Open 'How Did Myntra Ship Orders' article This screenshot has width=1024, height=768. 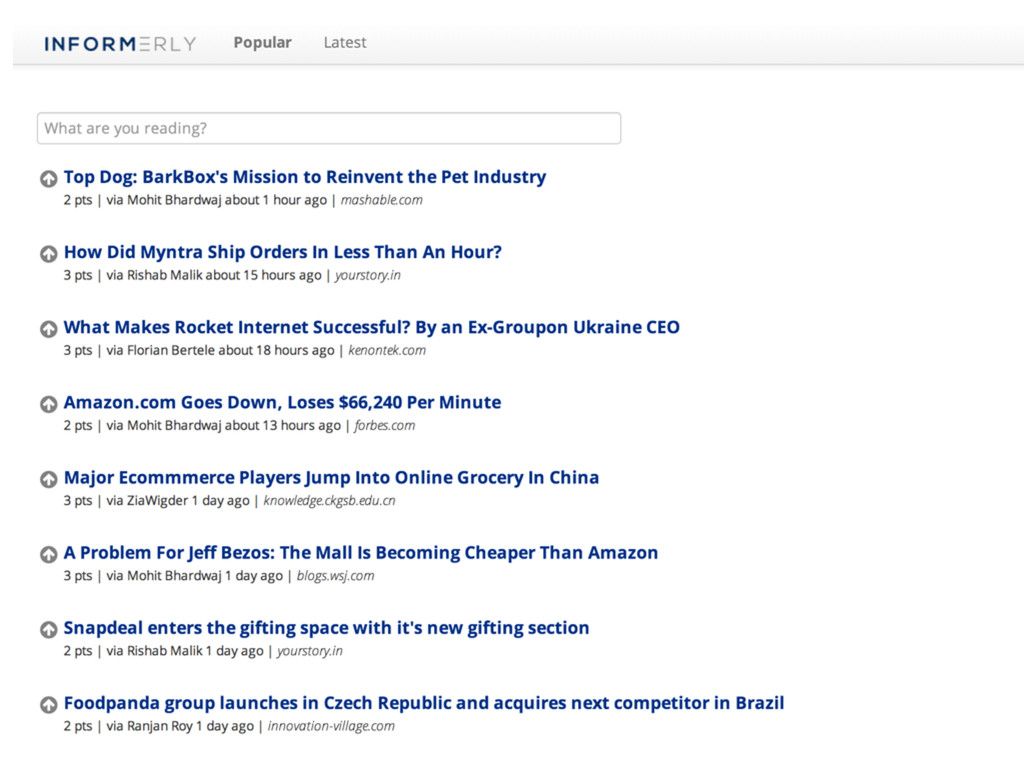pyautogui.click(x=283, y=252)
